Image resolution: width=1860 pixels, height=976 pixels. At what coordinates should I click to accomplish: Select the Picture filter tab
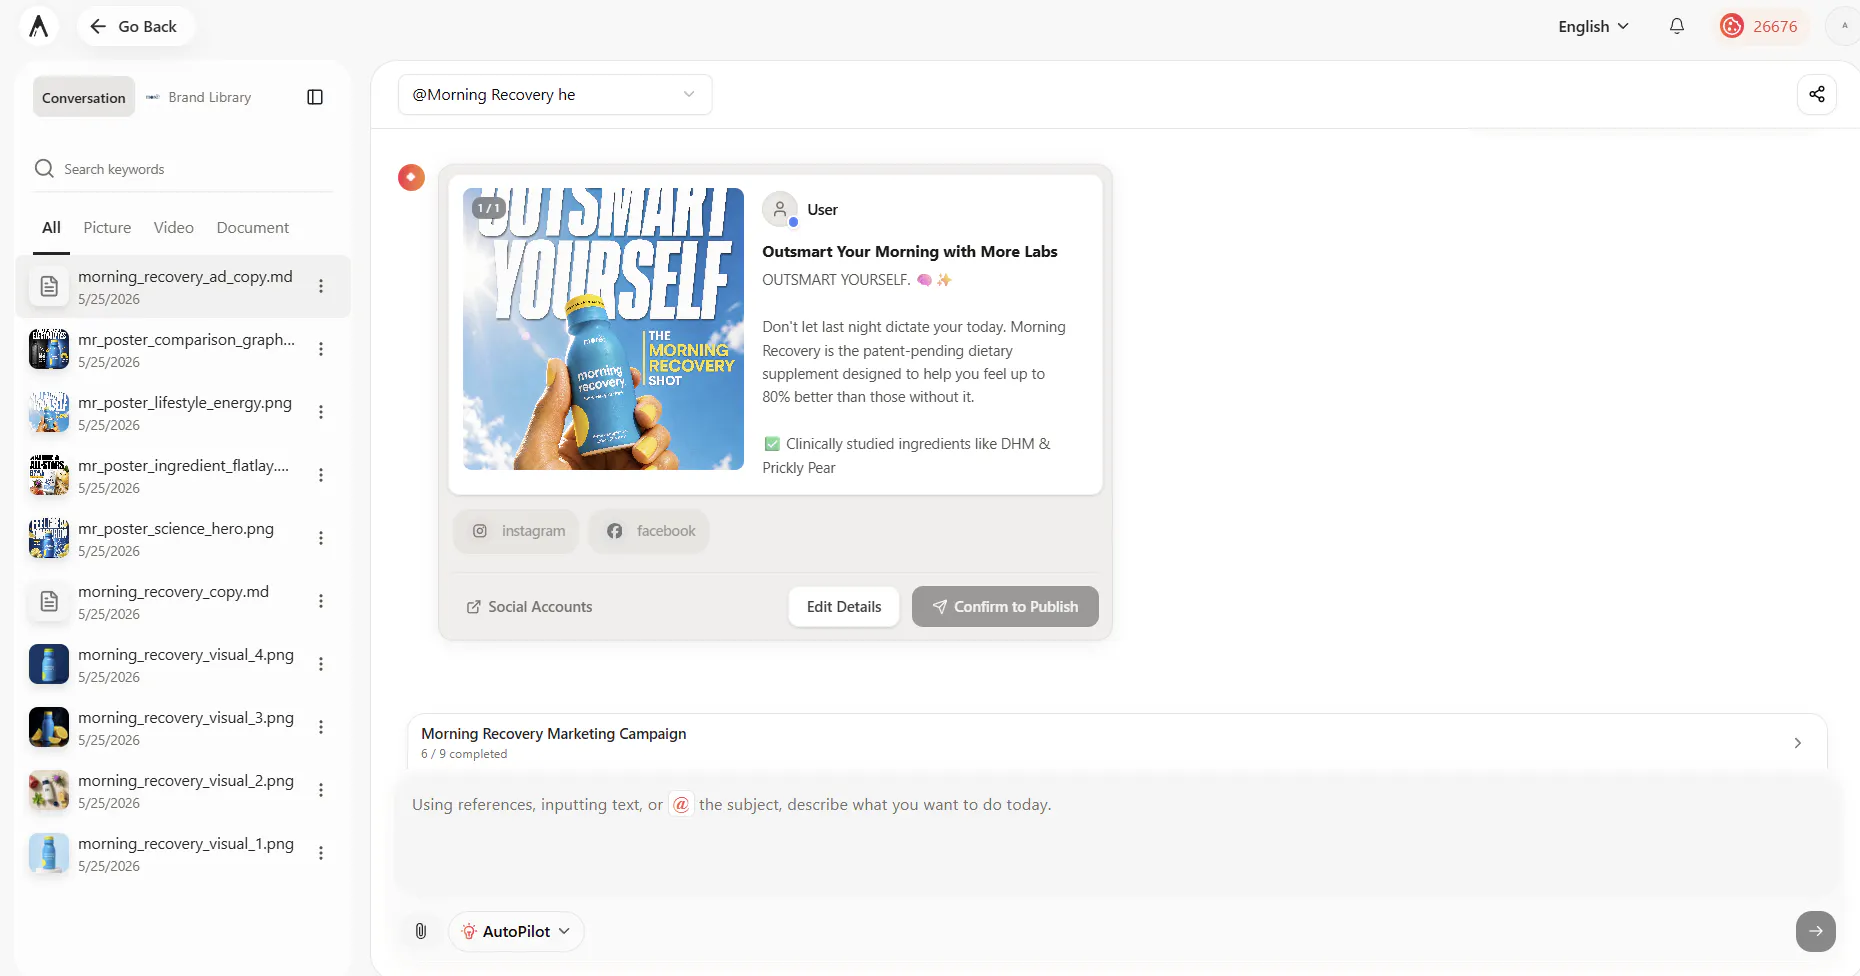(107, 228)
